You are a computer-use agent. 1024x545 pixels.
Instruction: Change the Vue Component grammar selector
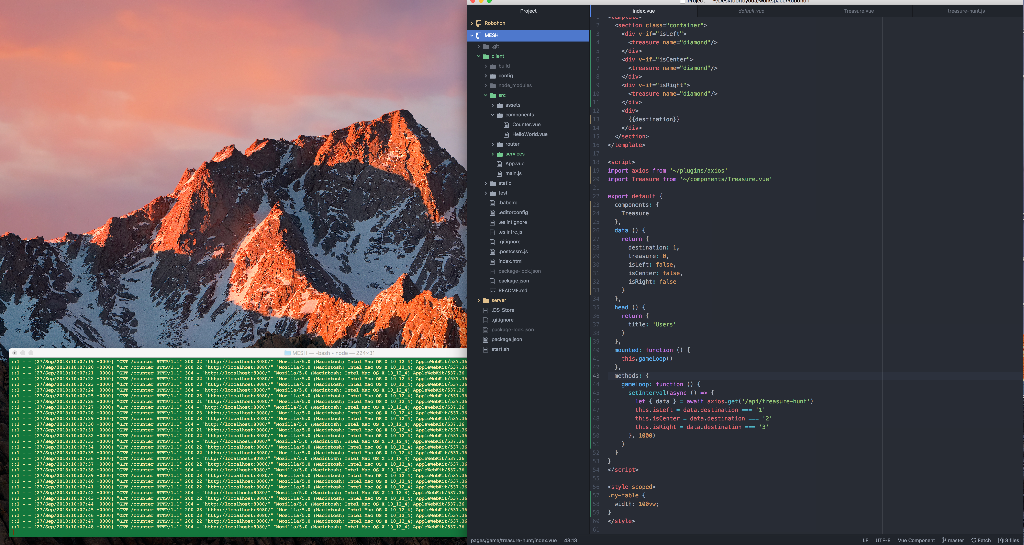[917, 540]
